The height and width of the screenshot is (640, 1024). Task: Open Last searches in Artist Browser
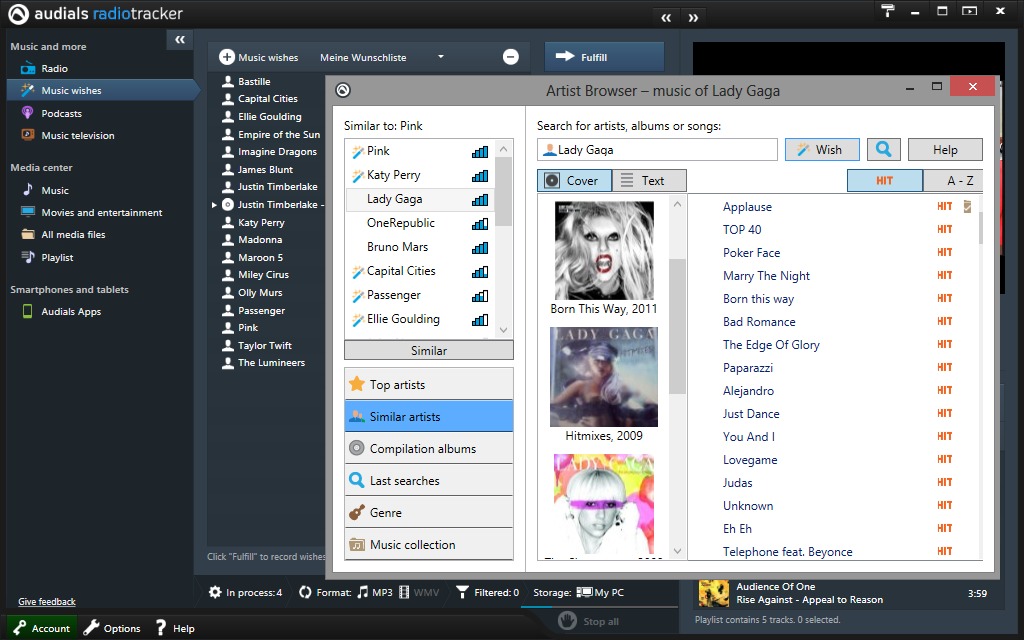tap(429, 480)
